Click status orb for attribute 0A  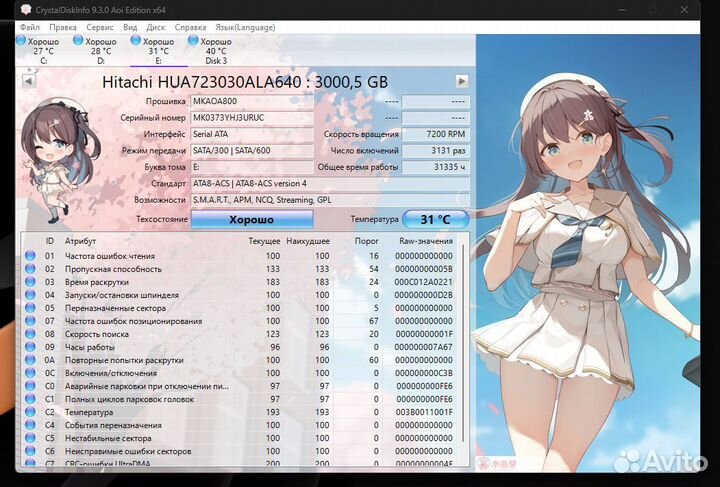click(x=30, y=360)
